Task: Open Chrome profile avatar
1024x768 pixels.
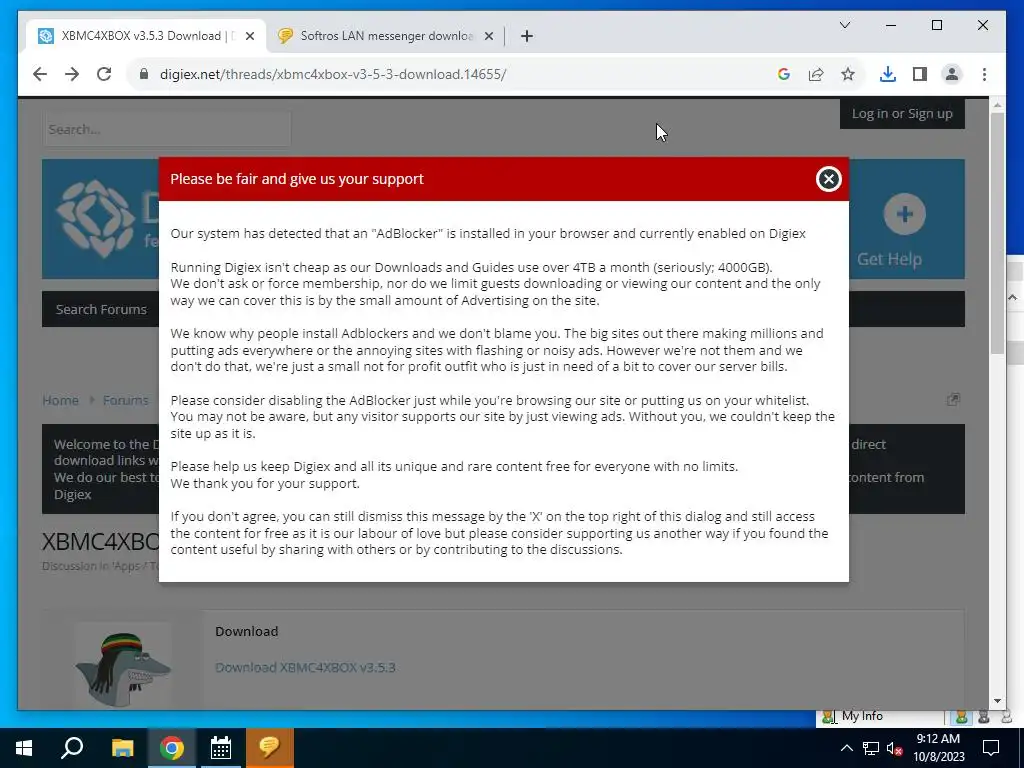Action: (x=952, y=74)
